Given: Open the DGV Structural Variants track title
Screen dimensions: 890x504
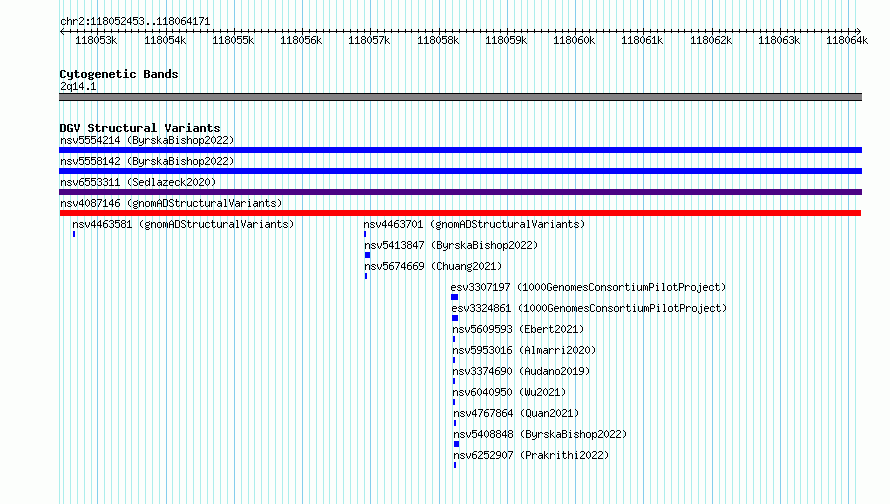Looking at the screenshot, I should (140, 128).
